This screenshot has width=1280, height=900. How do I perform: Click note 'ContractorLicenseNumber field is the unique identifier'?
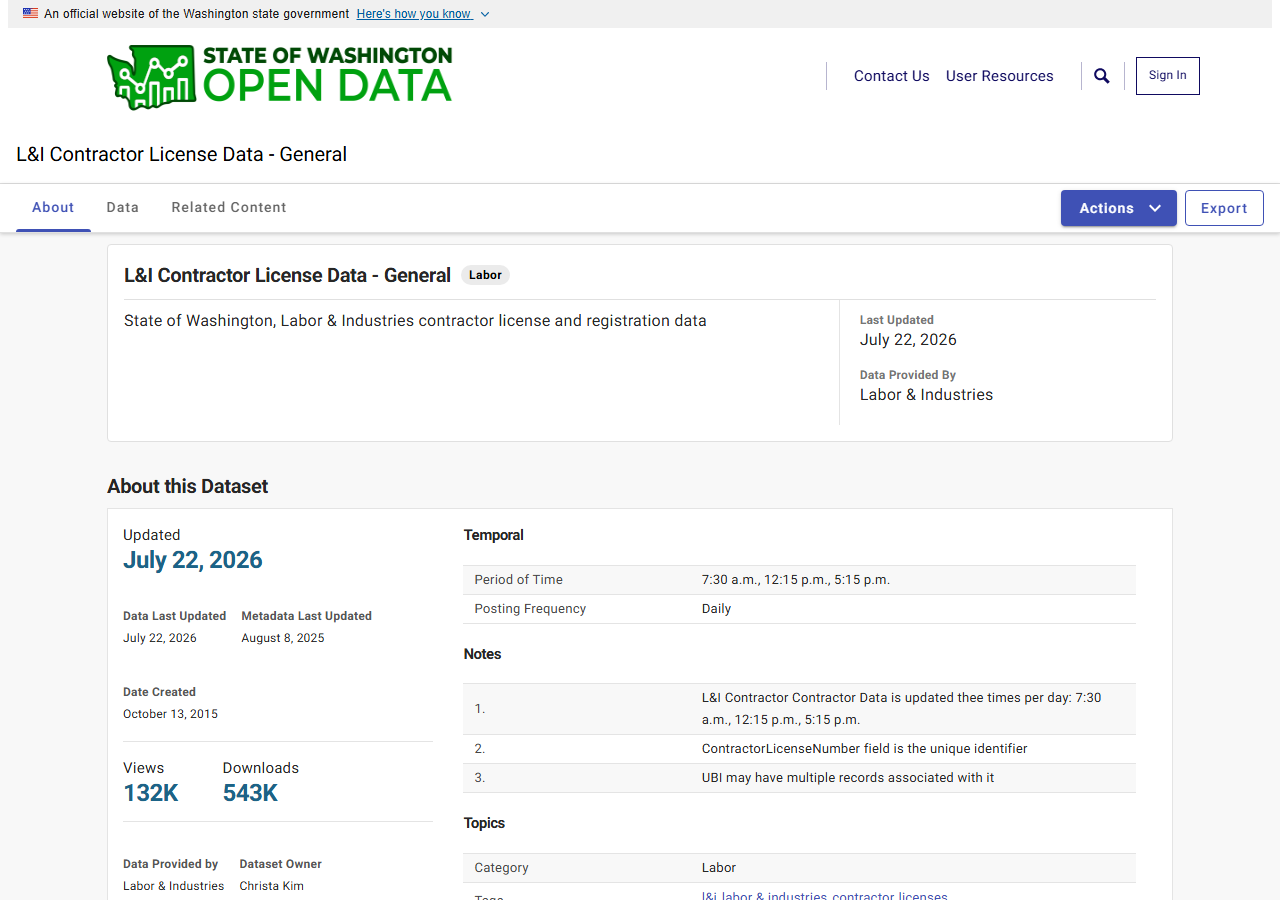tap(865, 749)
